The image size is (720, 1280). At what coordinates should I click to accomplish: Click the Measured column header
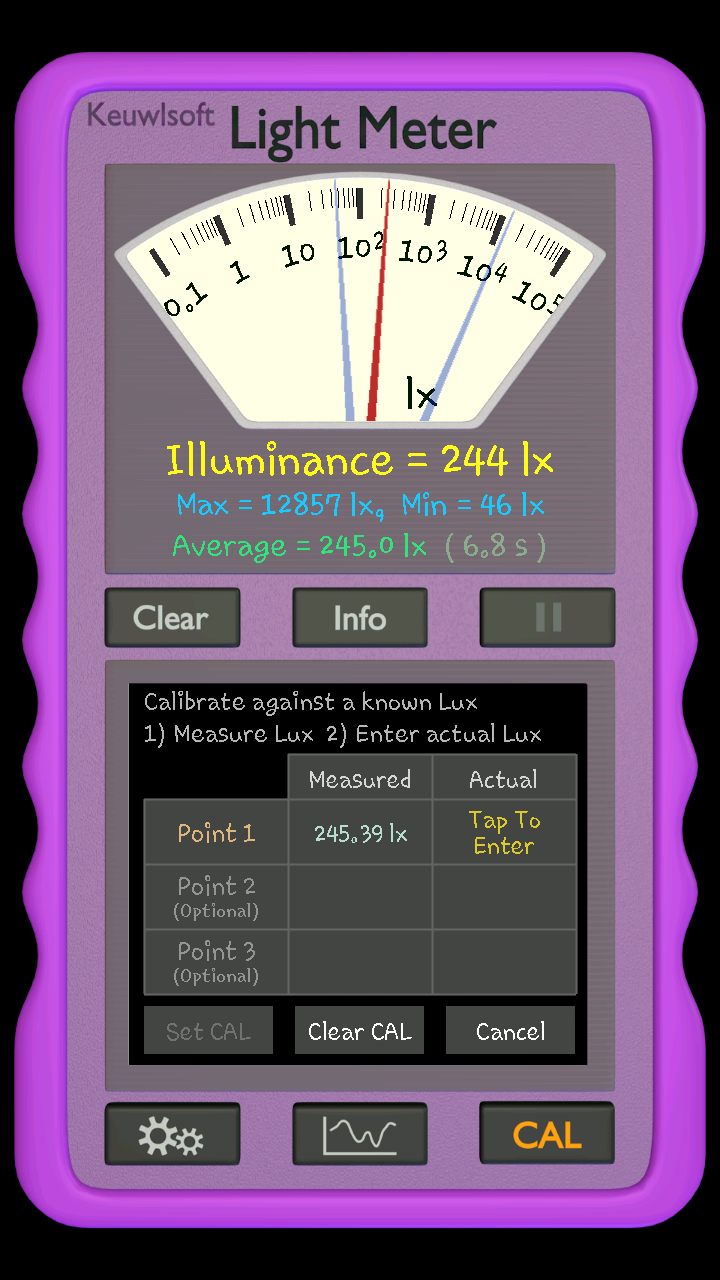click(x=360, y=779)
